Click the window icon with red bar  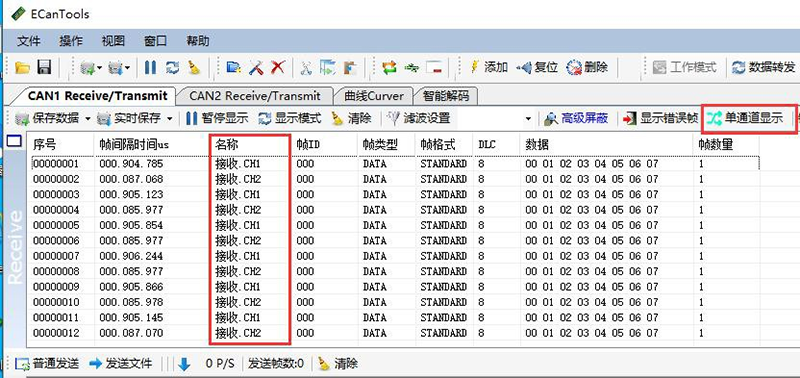(x=434, y=67)
